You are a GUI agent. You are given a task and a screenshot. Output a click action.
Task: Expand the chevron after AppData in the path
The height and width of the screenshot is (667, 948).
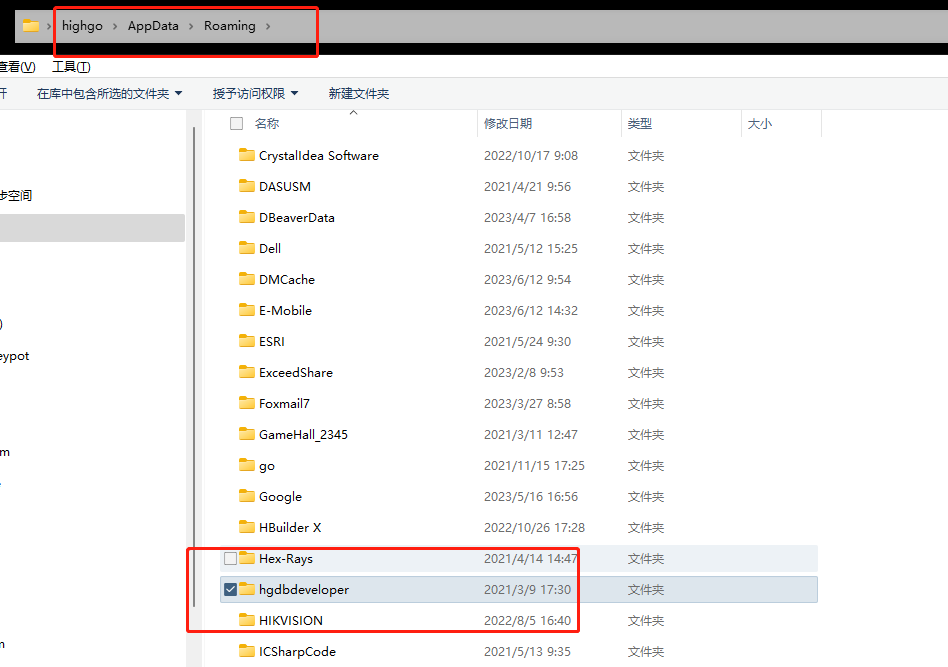pos(191,26)
